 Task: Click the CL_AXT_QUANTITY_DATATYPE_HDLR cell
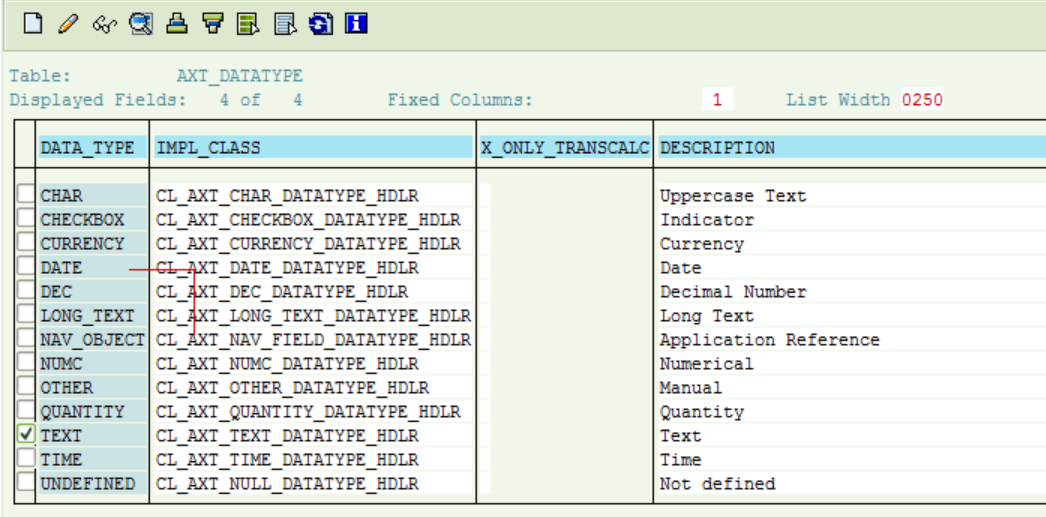click(x=314, y=412)
